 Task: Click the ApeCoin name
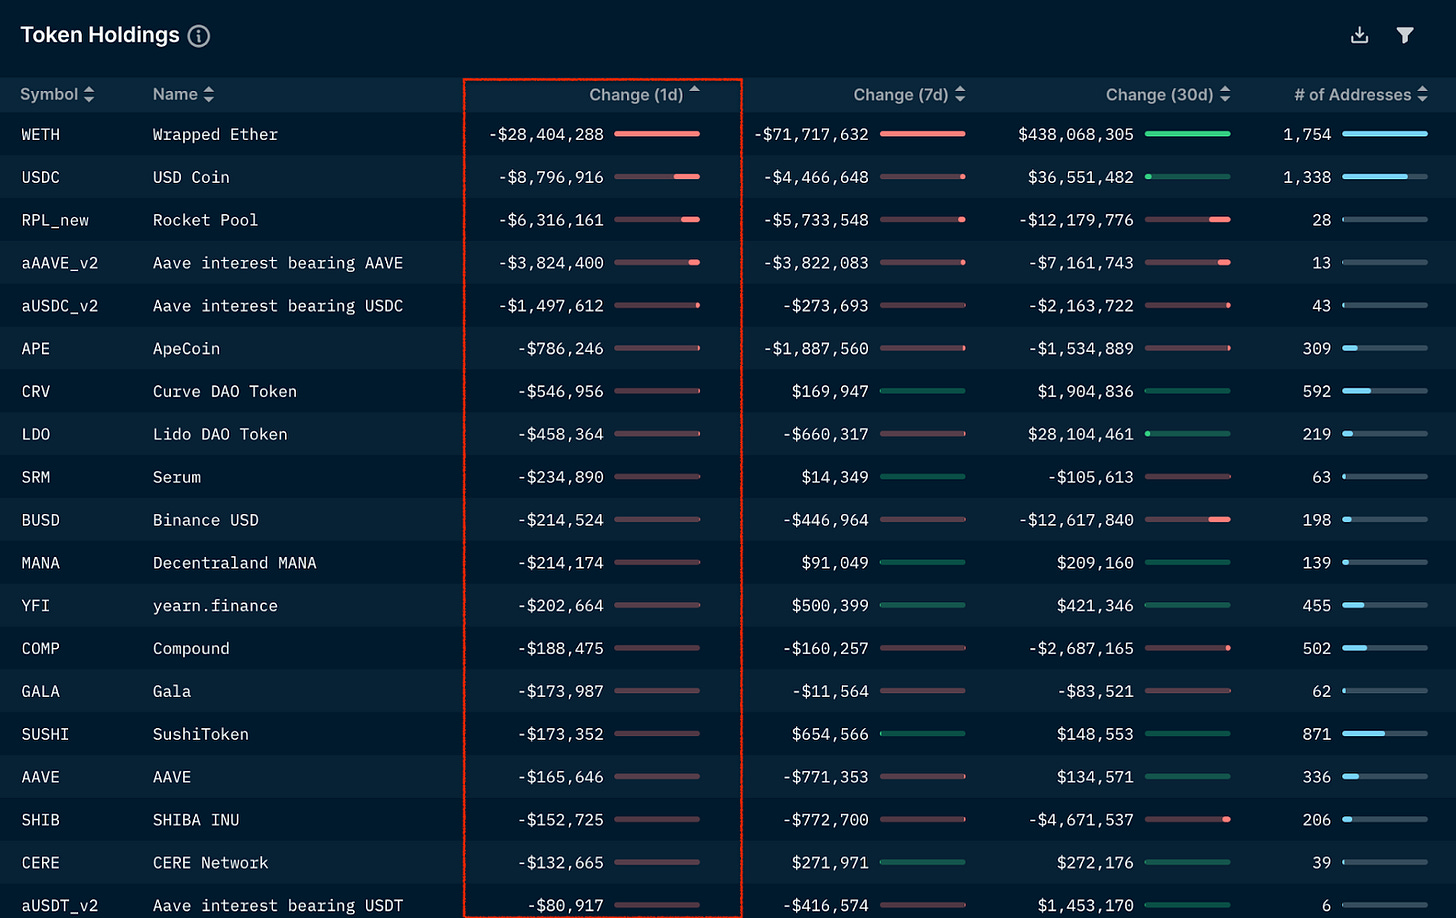click(186, 349)
